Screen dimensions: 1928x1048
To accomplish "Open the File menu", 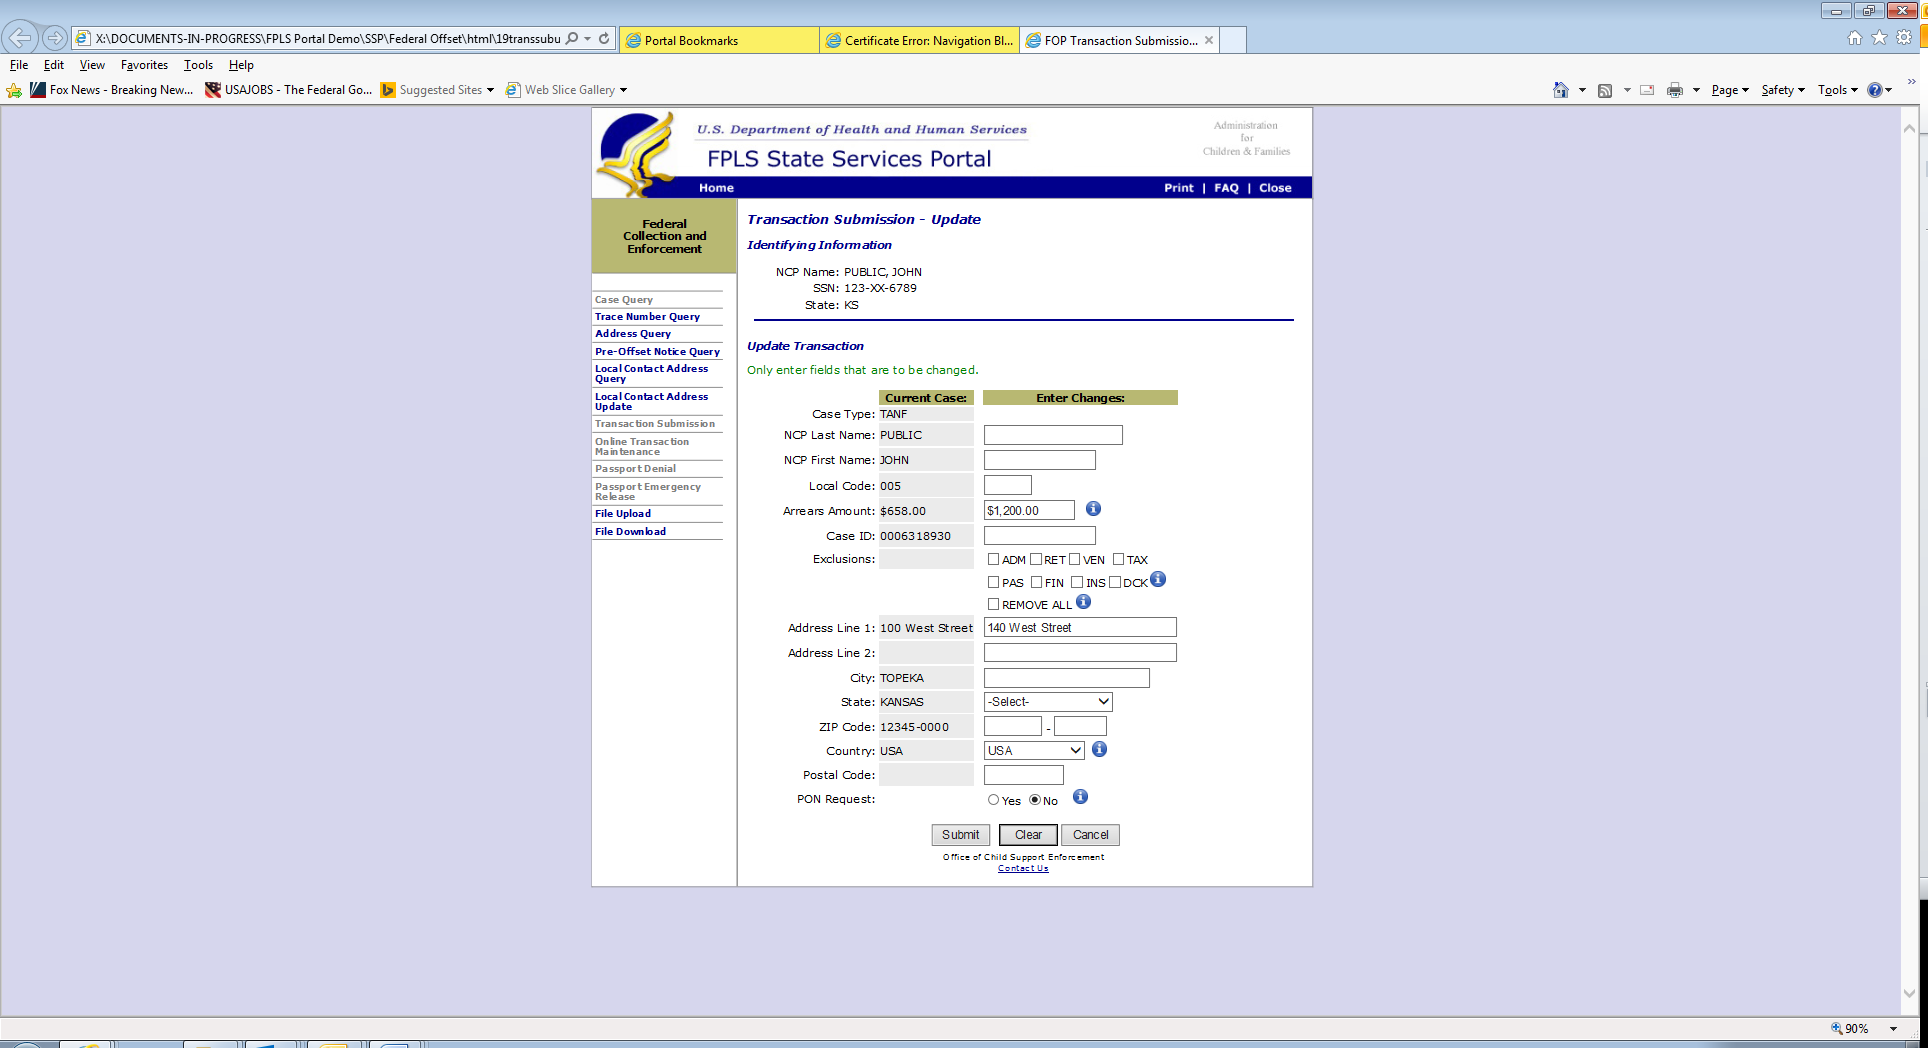I will [19, 65].
